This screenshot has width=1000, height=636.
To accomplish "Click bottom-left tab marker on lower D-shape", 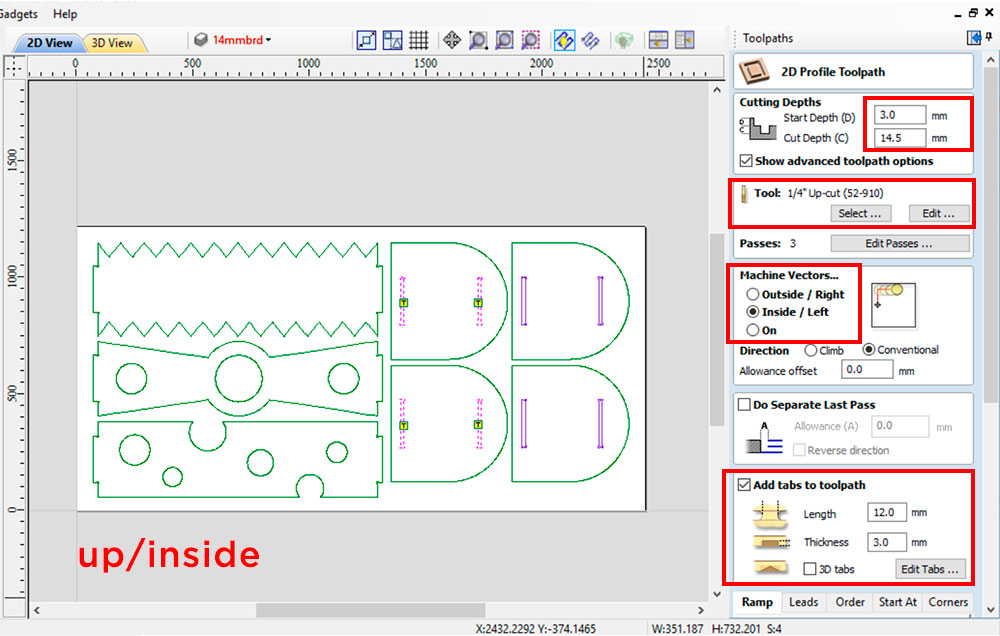I will coord(404,425).
